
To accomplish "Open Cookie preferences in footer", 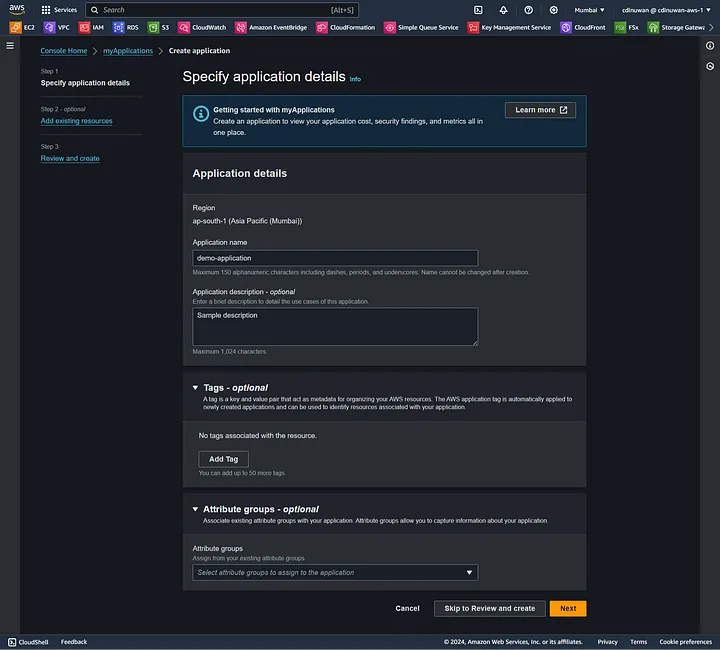I will [x=686, y=642].
